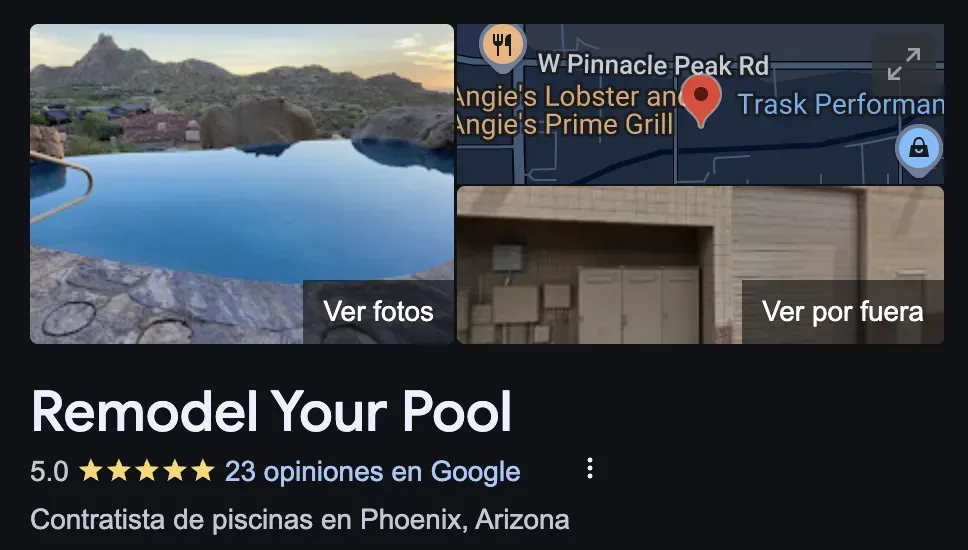The image size is (968, 550).
Task: Expand the map to full view
Action: [x=904, y=64]
